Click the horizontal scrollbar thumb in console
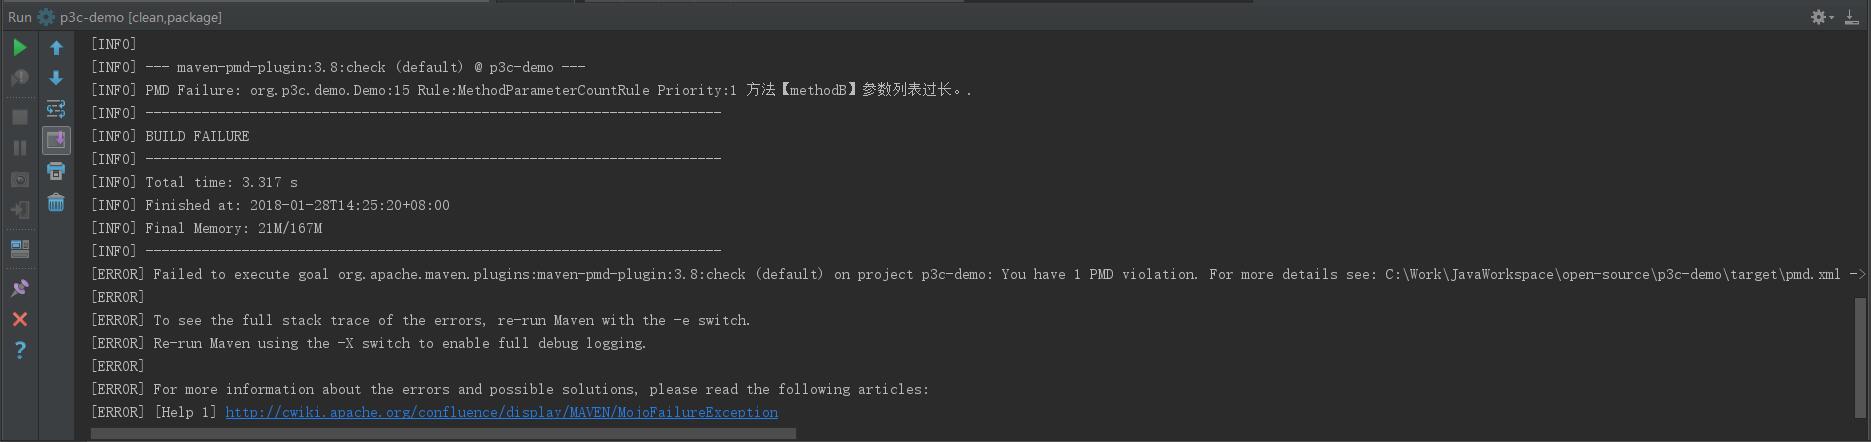This screenshot has height=442, width=1871. pos(443,434)
